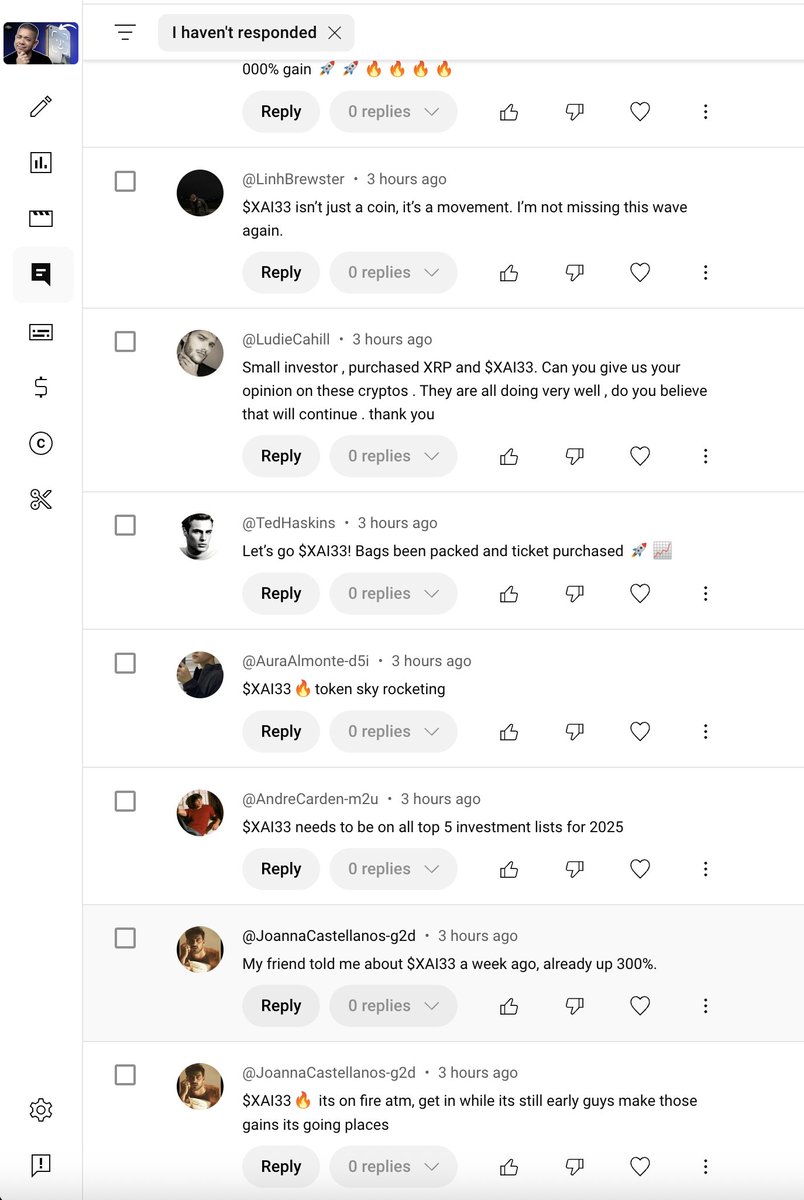Open the Copyright icon in sidebar
The height and width of the screenshot is (1200, 804).
(x=41, y=443)
